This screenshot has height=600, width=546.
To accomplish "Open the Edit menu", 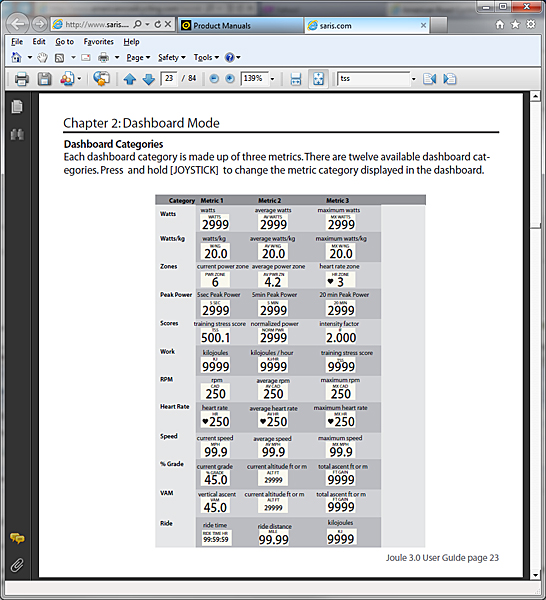I will [39, 42].
